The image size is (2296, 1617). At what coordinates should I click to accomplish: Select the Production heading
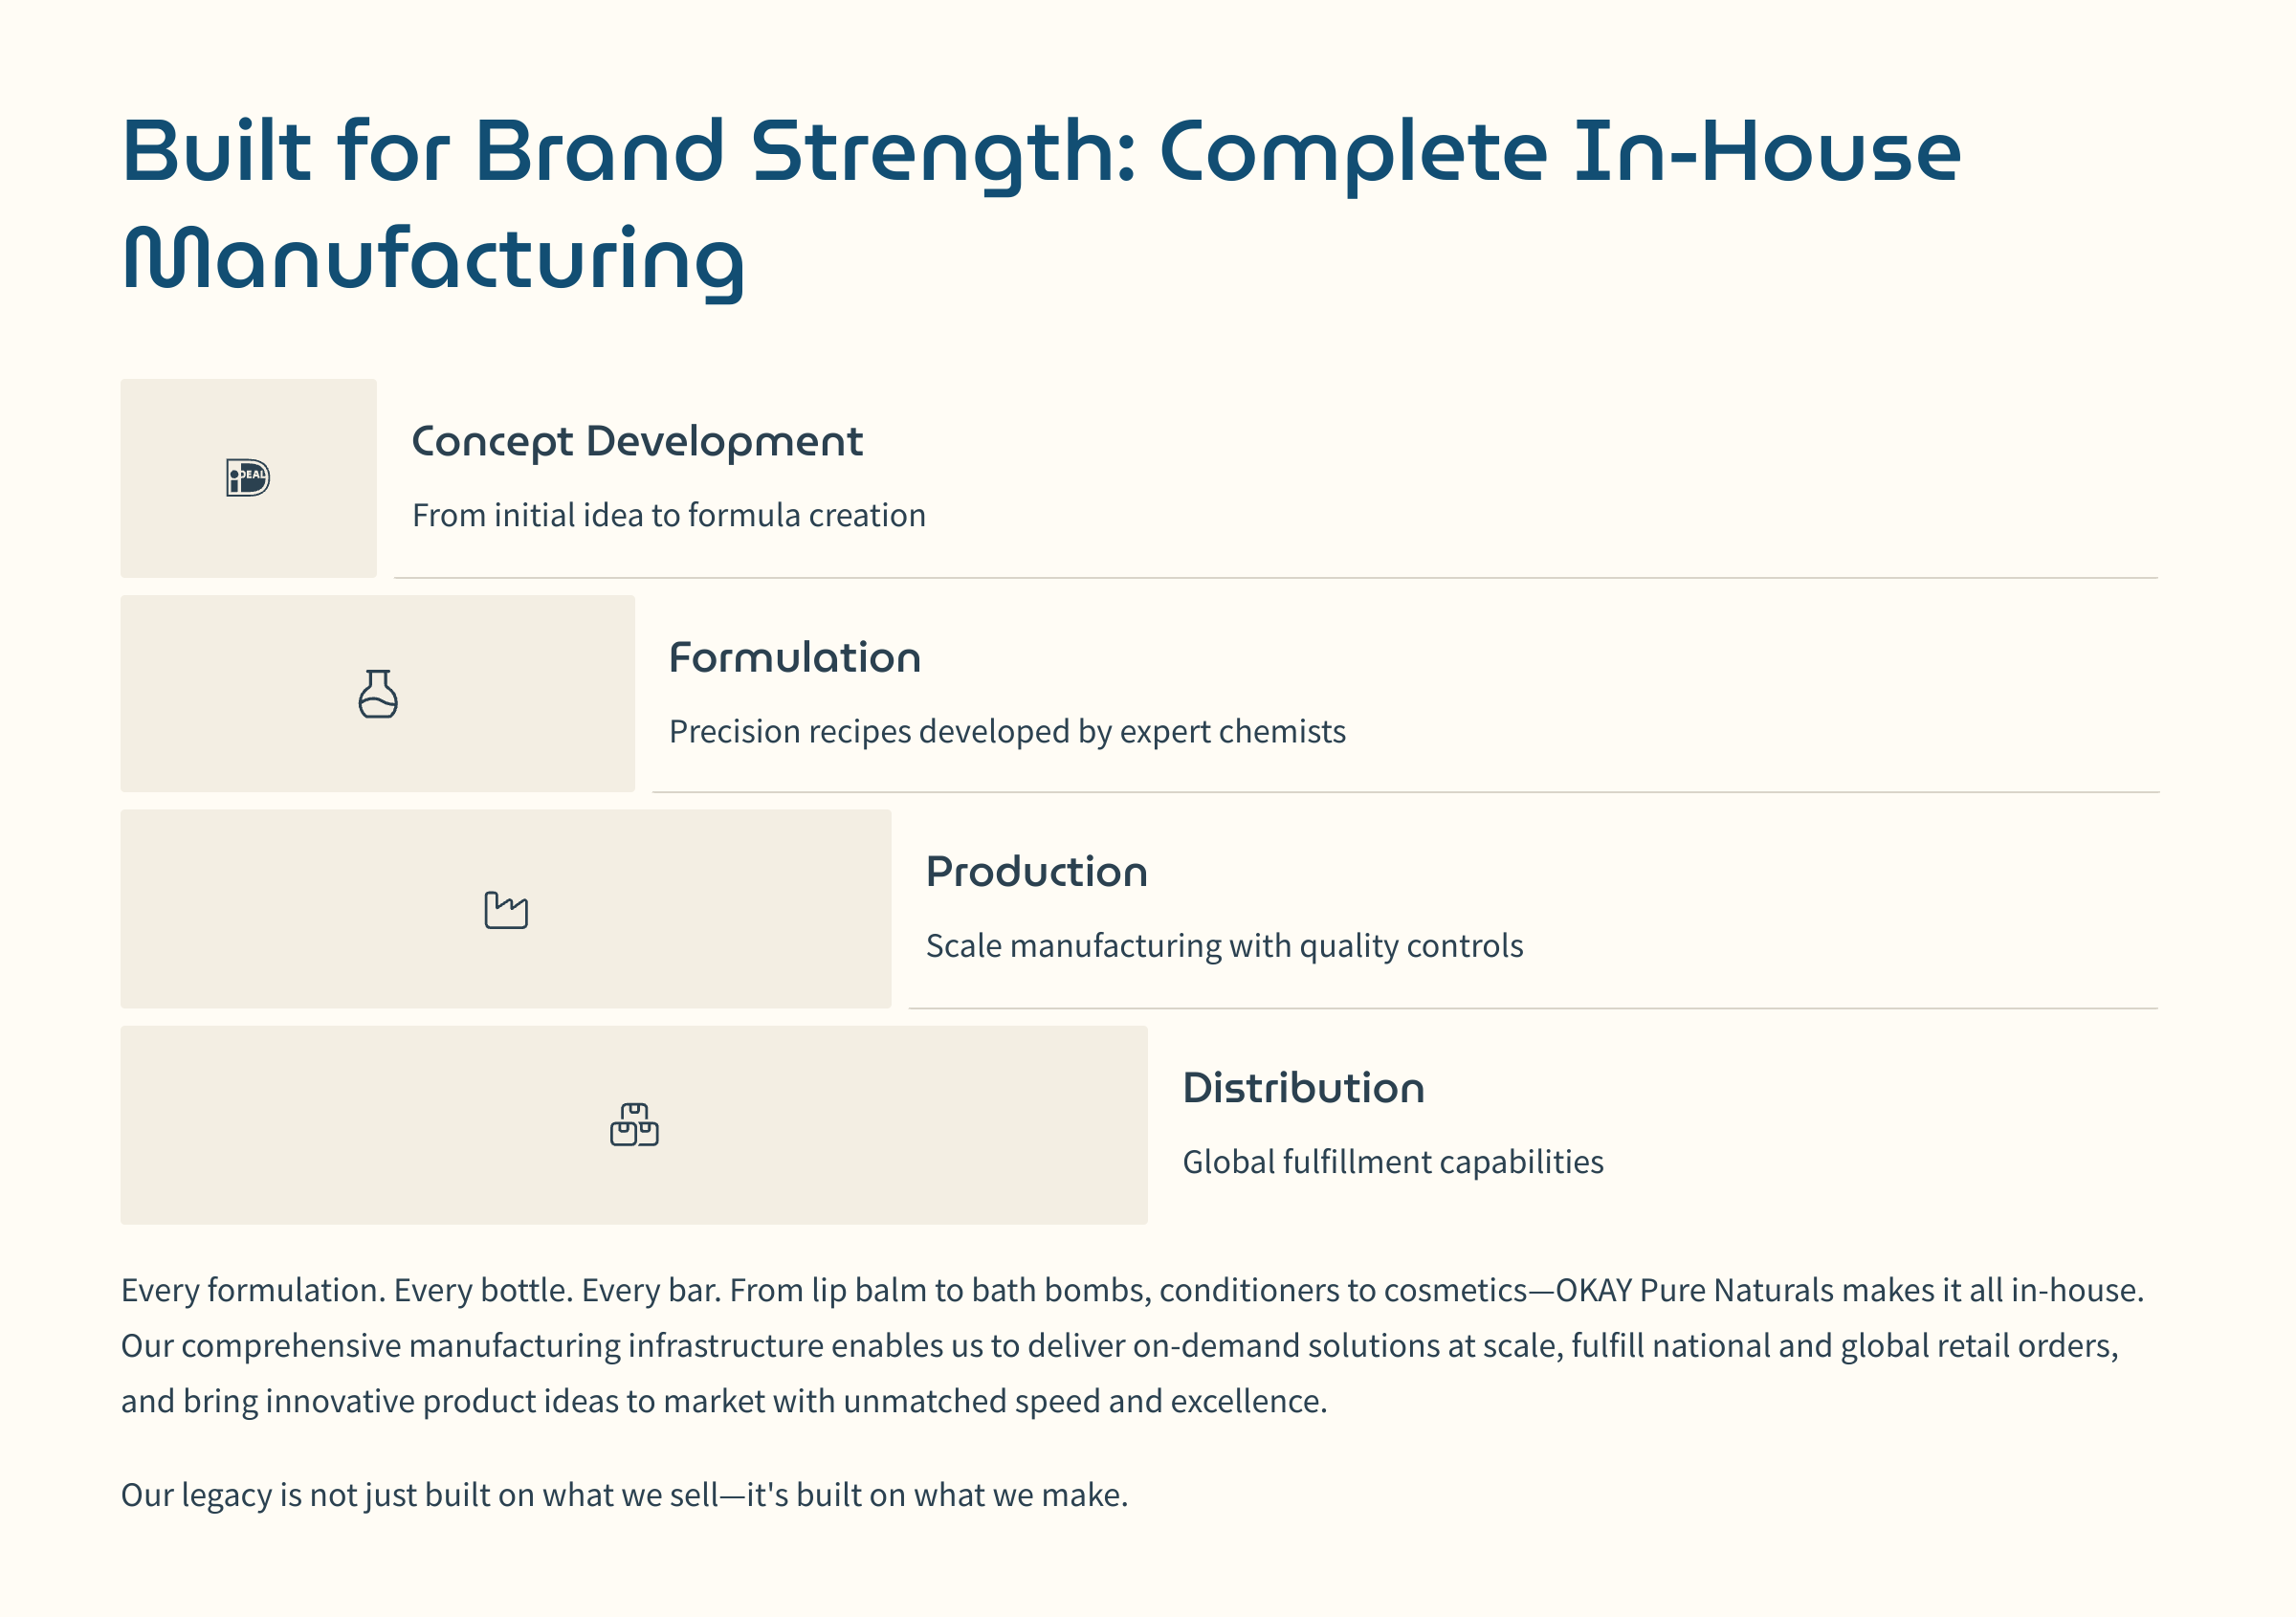pos(1037,872)
